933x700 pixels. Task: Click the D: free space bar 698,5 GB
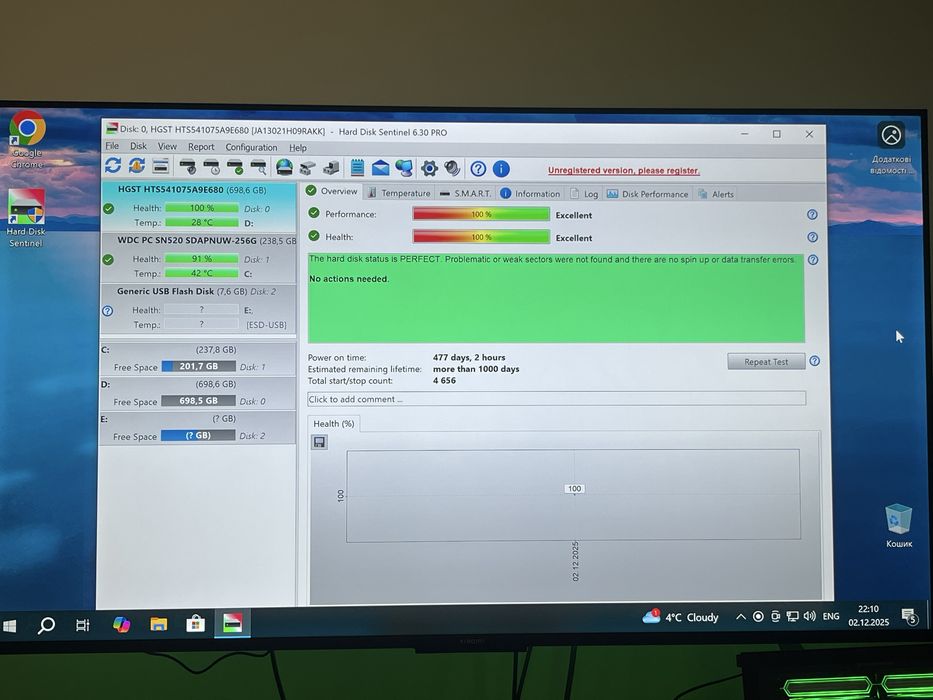pyautogui.click(x=199, y=401)
